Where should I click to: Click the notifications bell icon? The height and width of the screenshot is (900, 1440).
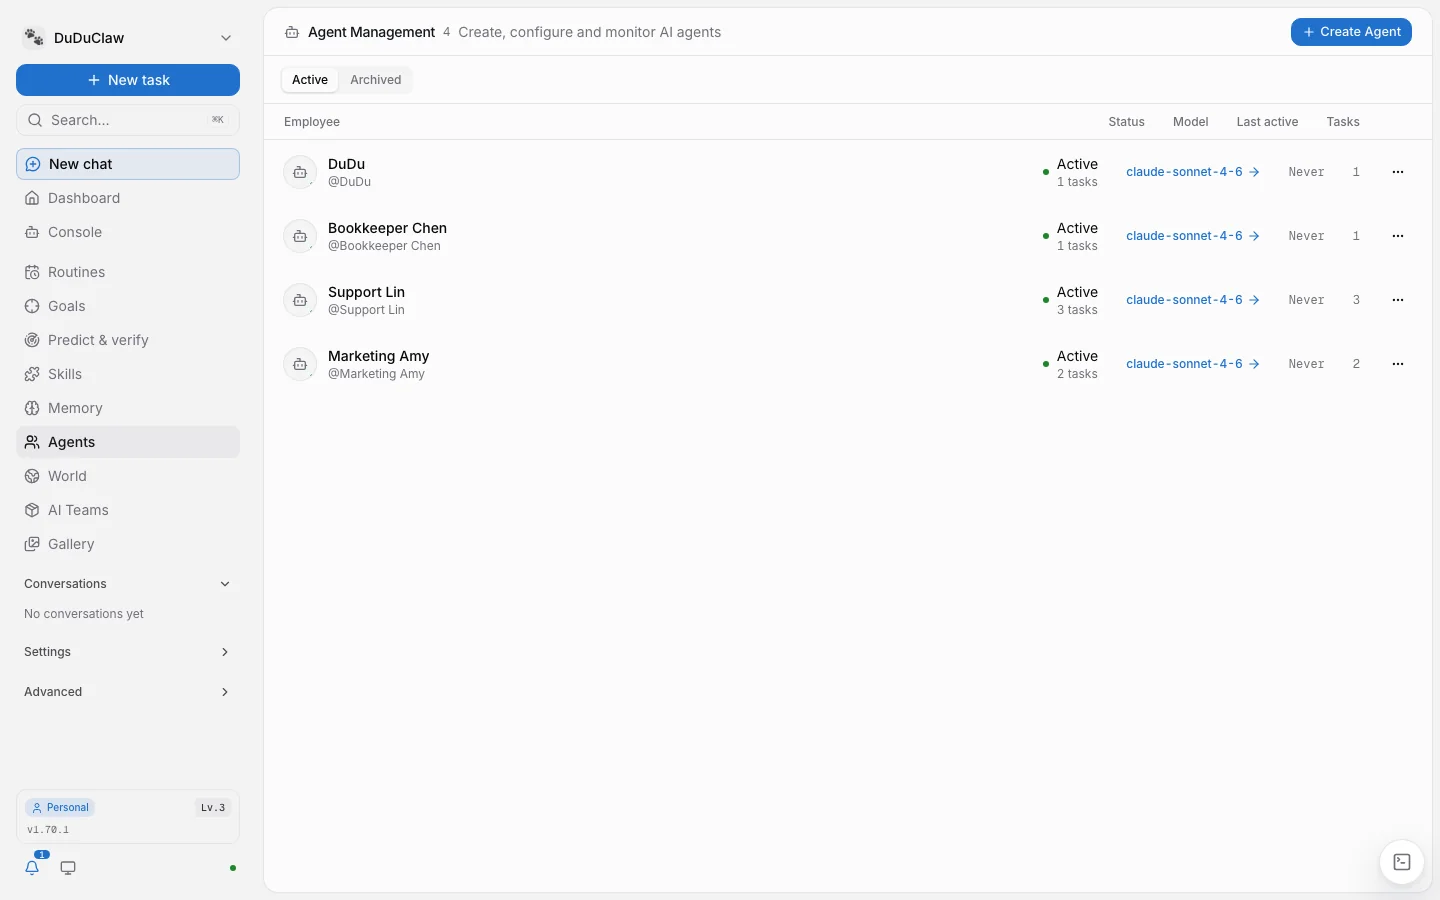click(32, 867)
